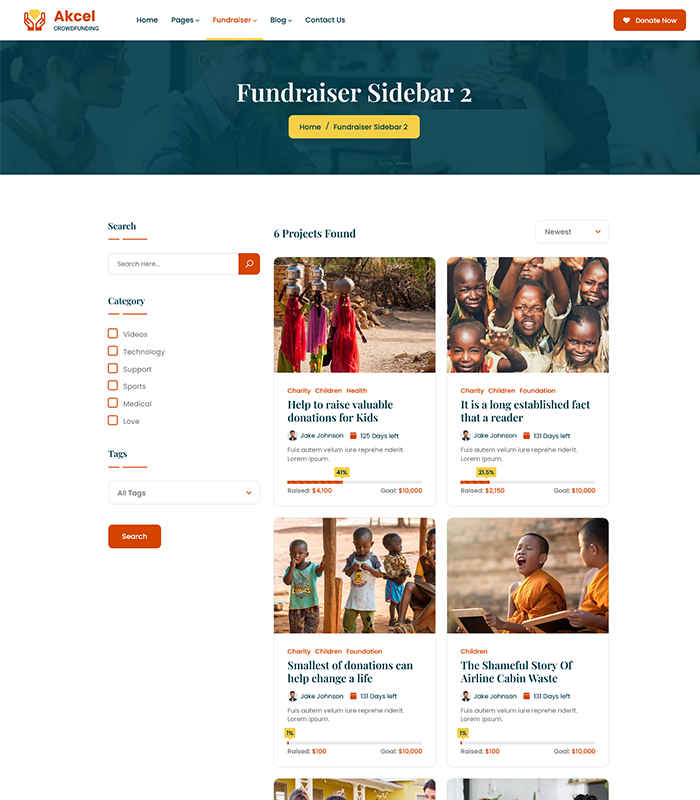Click the Akcel hands-heart logo icon
Image resolution: width=700 pixels, height=800 pixels.
pos(34,20)
